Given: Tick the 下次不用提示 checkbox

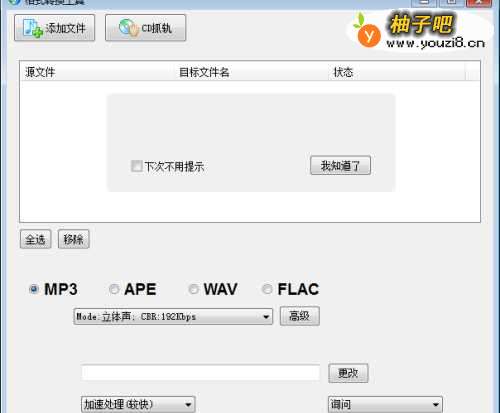Looking at the screenshot, I should [137, 166].
